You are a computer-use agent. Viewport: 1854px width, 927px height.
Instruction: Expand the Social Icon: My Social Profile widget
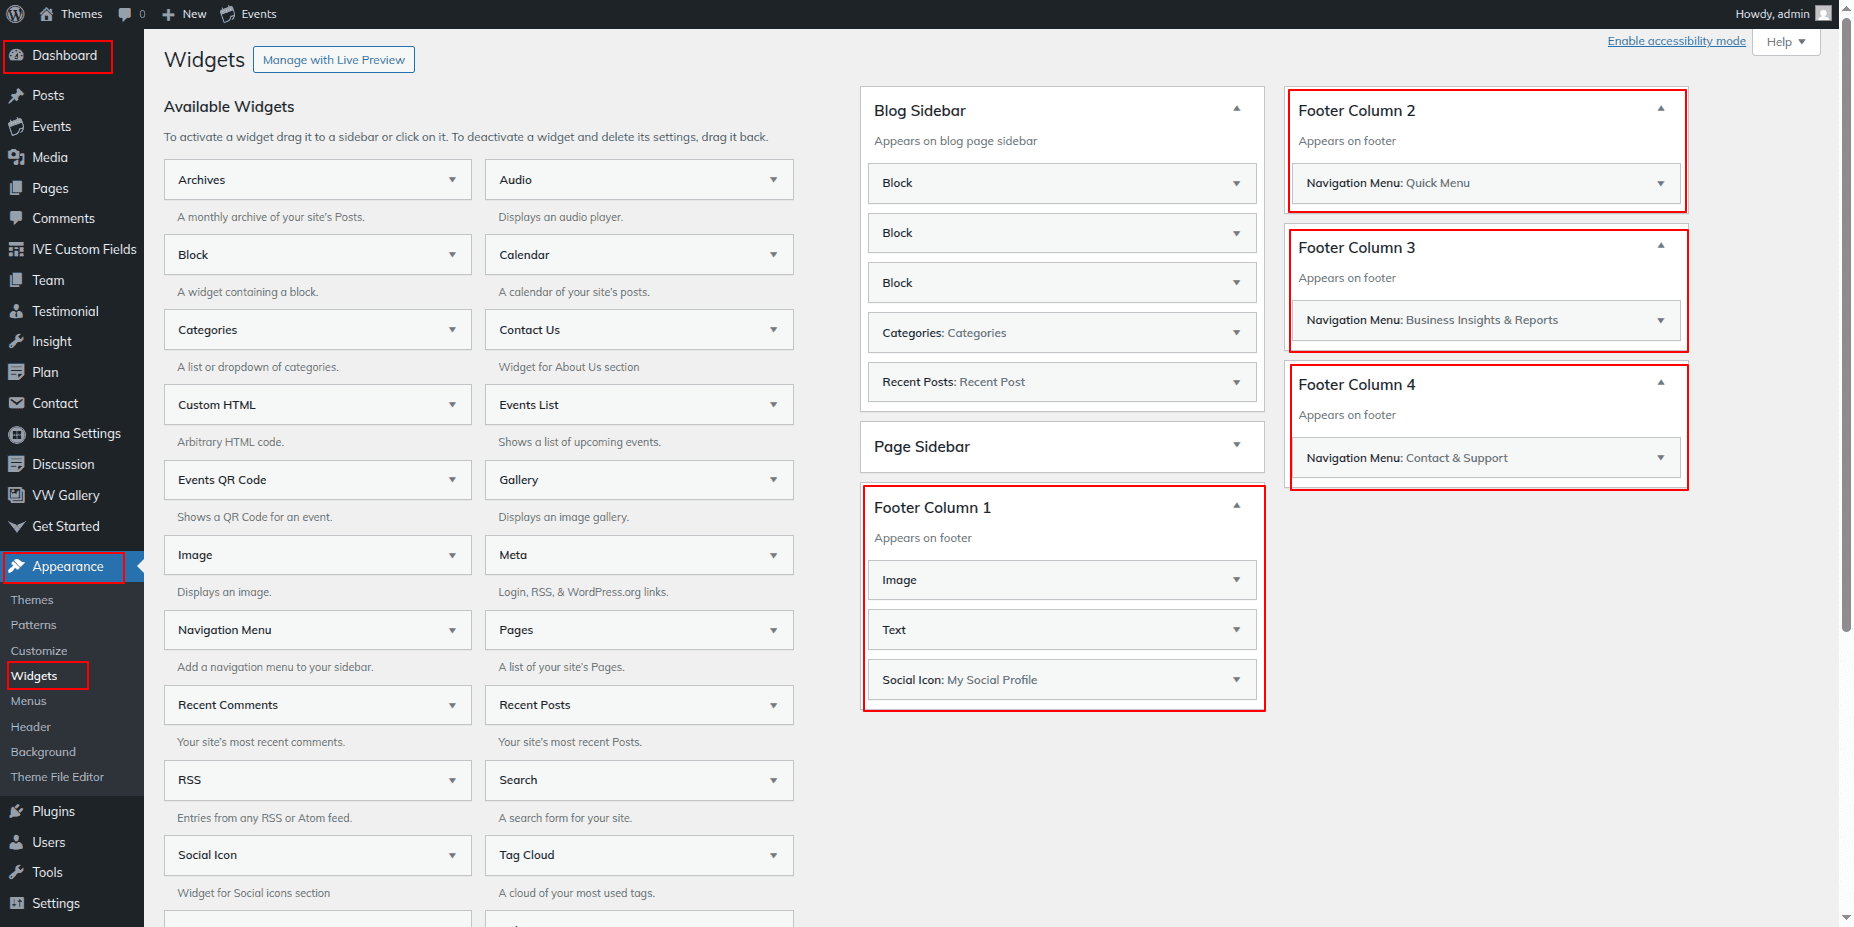pyautogui.click(x=1236, y=680)
